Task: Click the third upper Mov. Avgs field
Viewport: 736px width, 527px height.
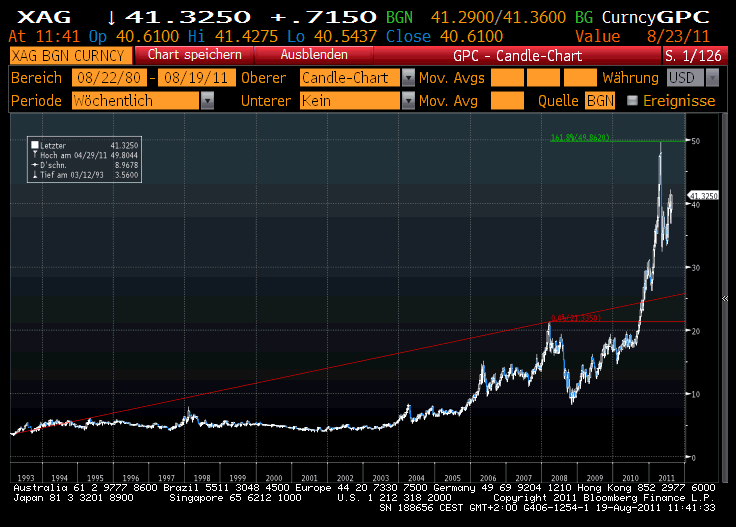Action: point(580,78)
